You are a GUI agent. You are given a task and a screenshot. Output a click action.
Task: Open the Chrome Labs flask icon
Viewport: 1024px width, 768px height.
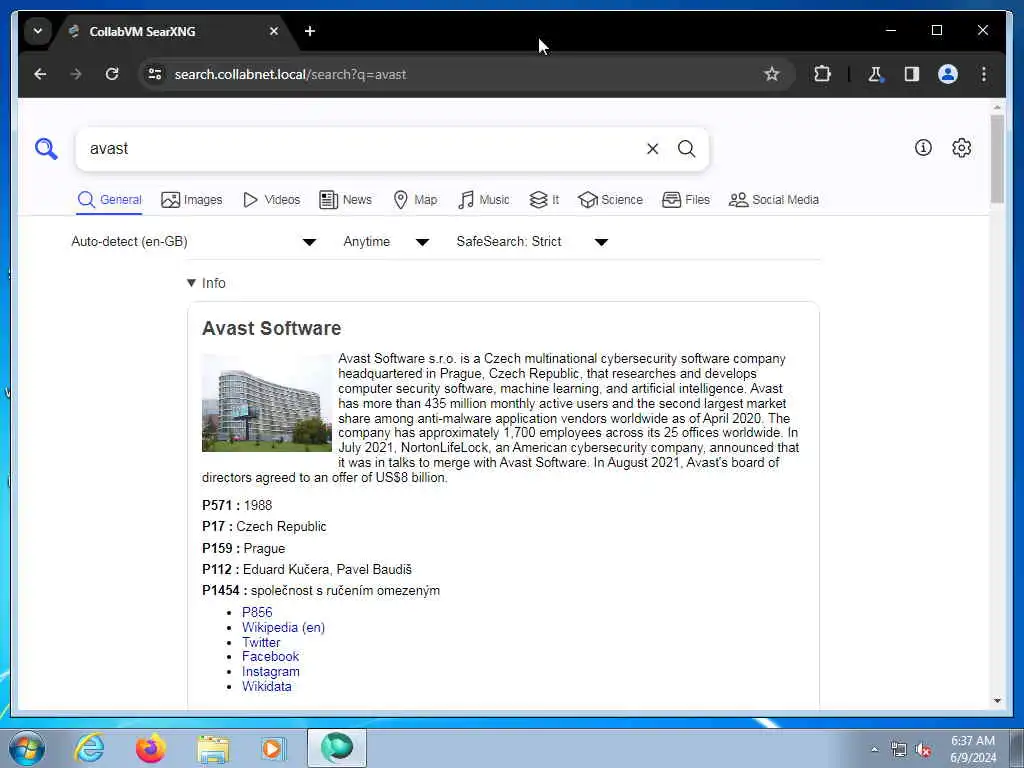[x=875, y=74]
